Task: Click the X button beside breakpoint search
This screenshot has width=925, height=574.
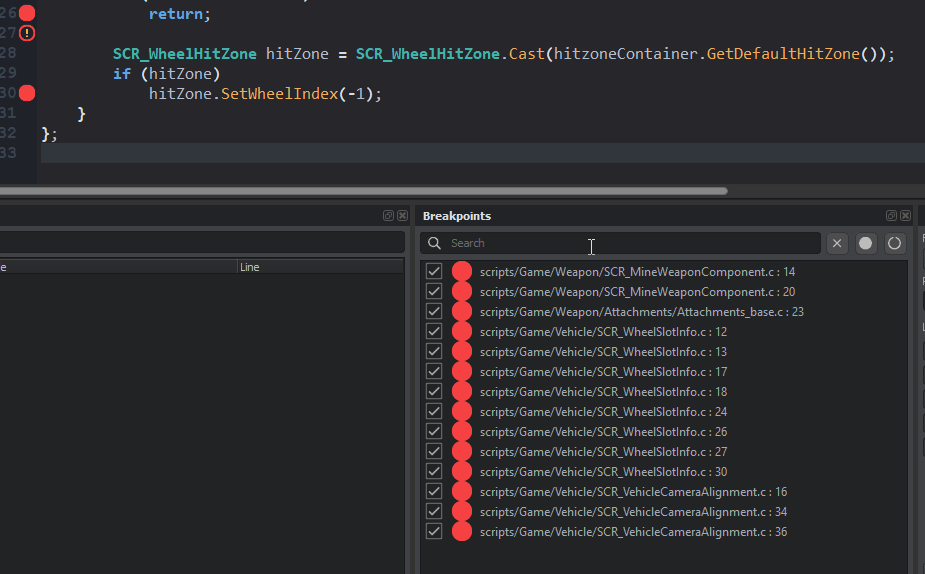Action: click(x=837, y=243)
